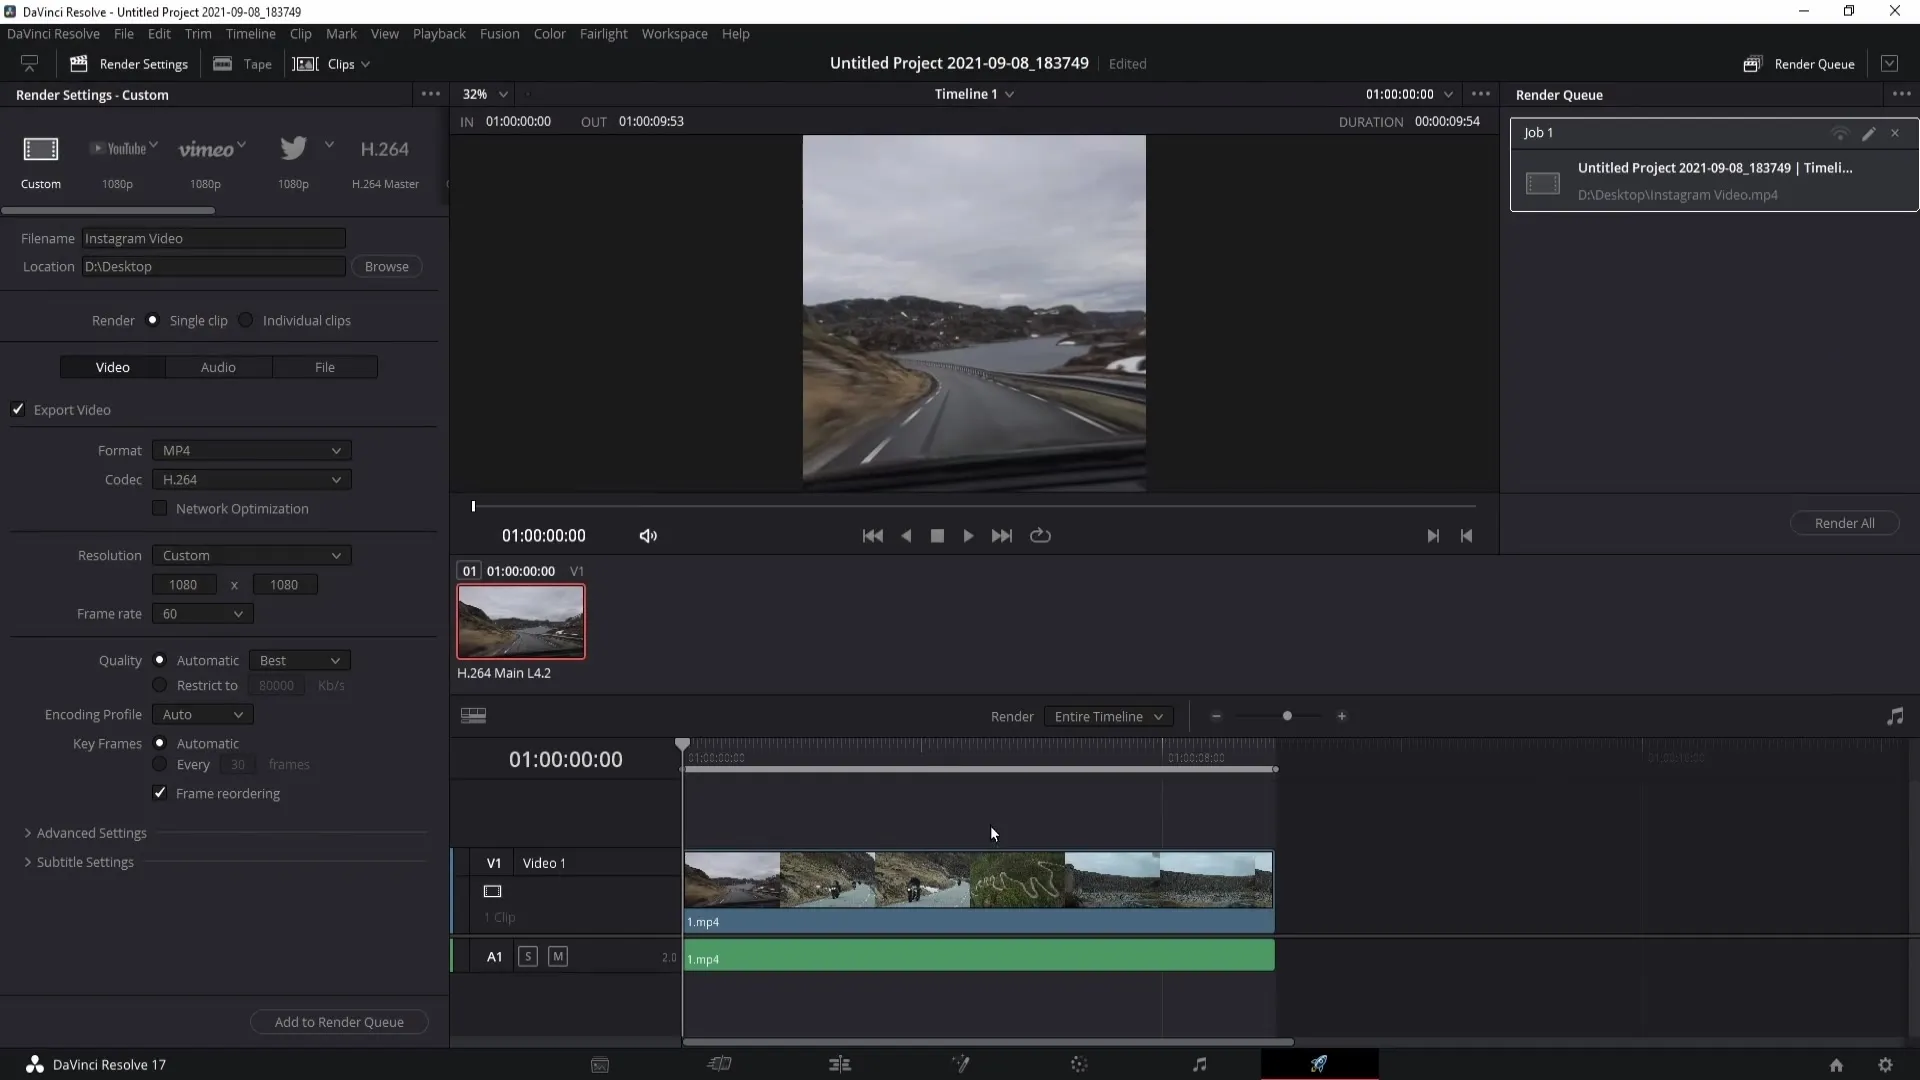Open viewer zoom dropdown showing 32%

(485, 94)
